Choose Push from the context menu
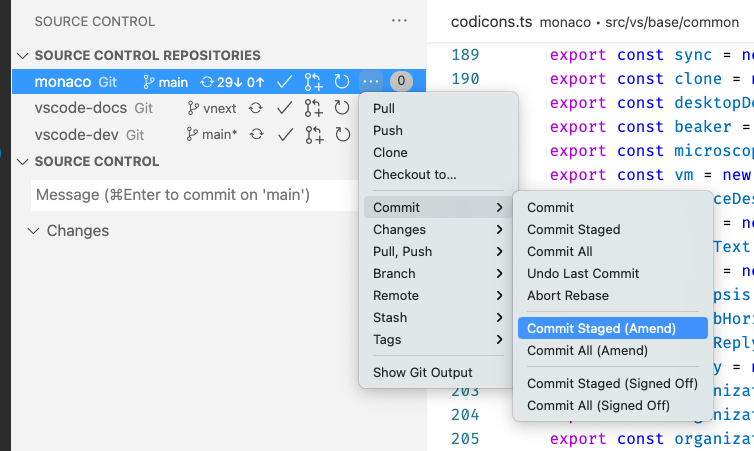The width and height of the screenshot is (754, 451). point(438,130)
